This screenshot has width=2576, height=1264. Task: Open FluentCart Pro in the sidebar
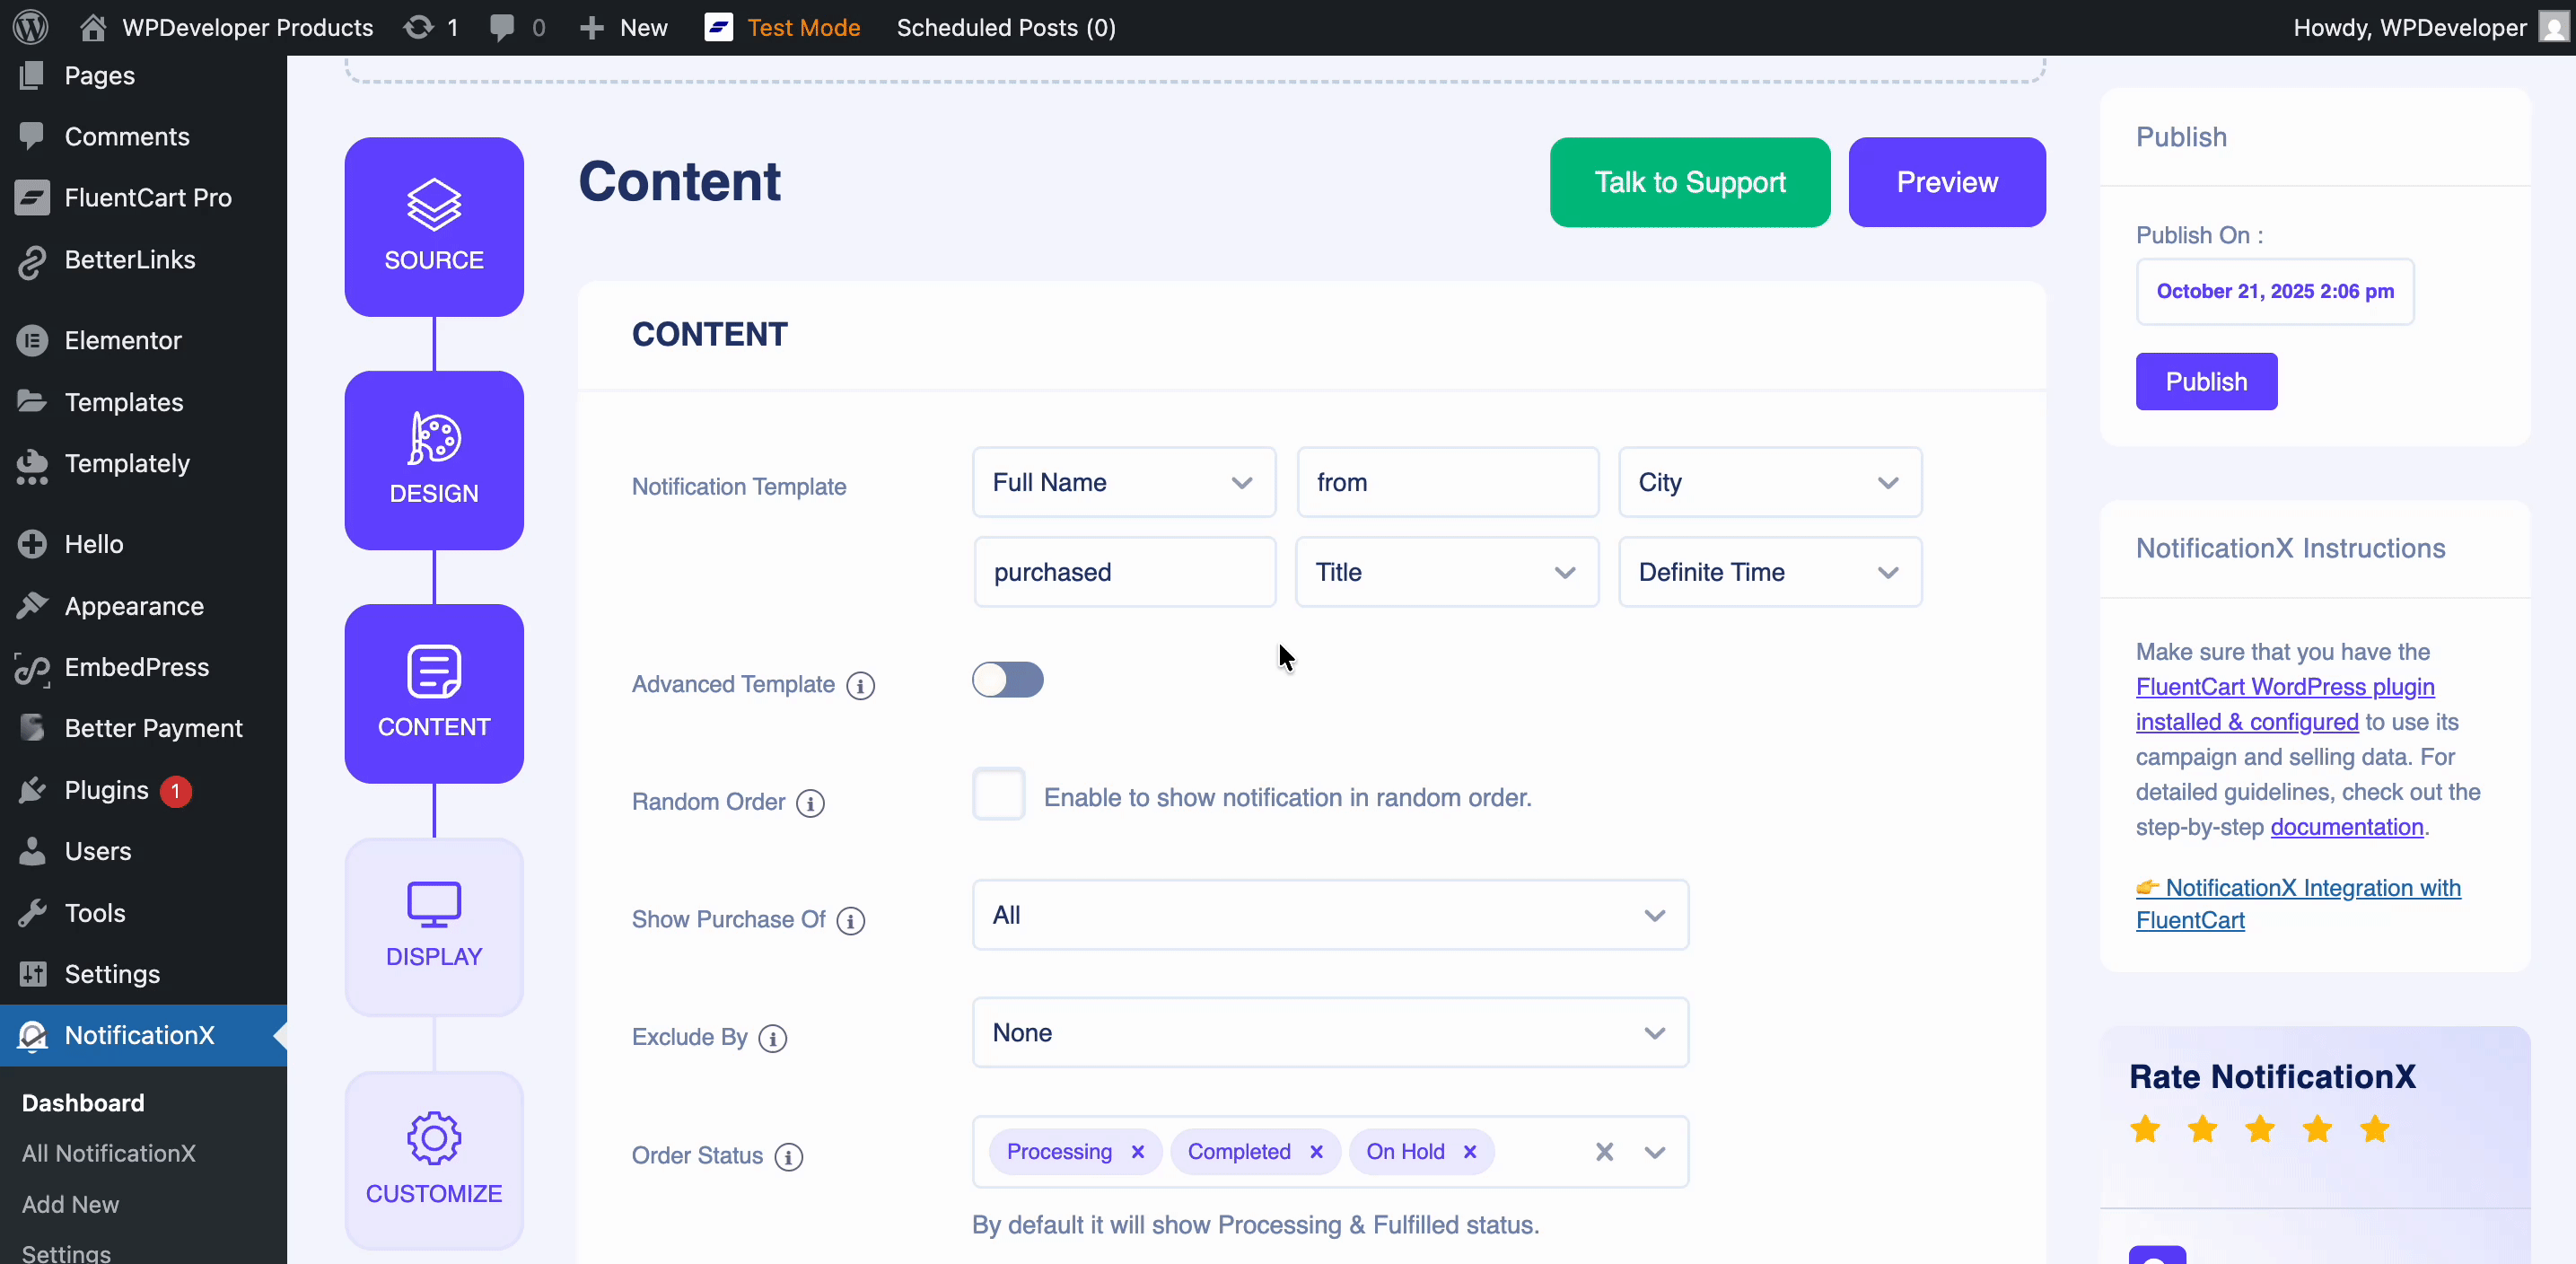click(147, 198)
